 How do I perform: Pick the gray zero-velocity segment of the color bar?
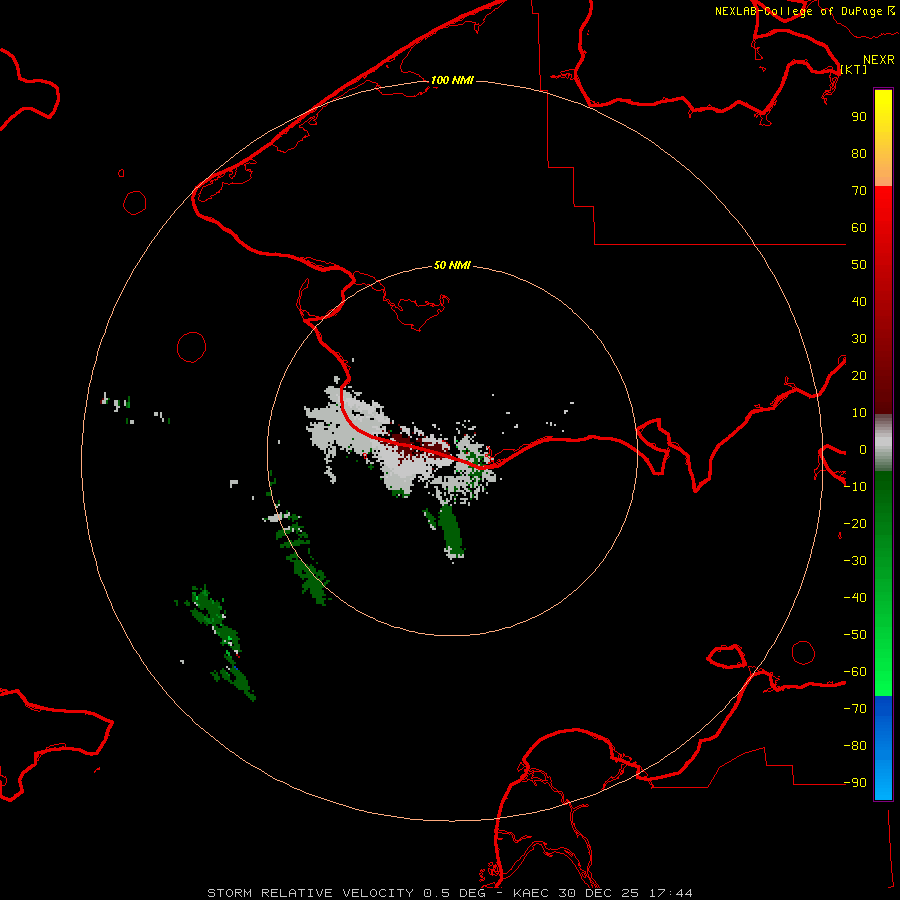pyautogui.click(x=883, y=443)
